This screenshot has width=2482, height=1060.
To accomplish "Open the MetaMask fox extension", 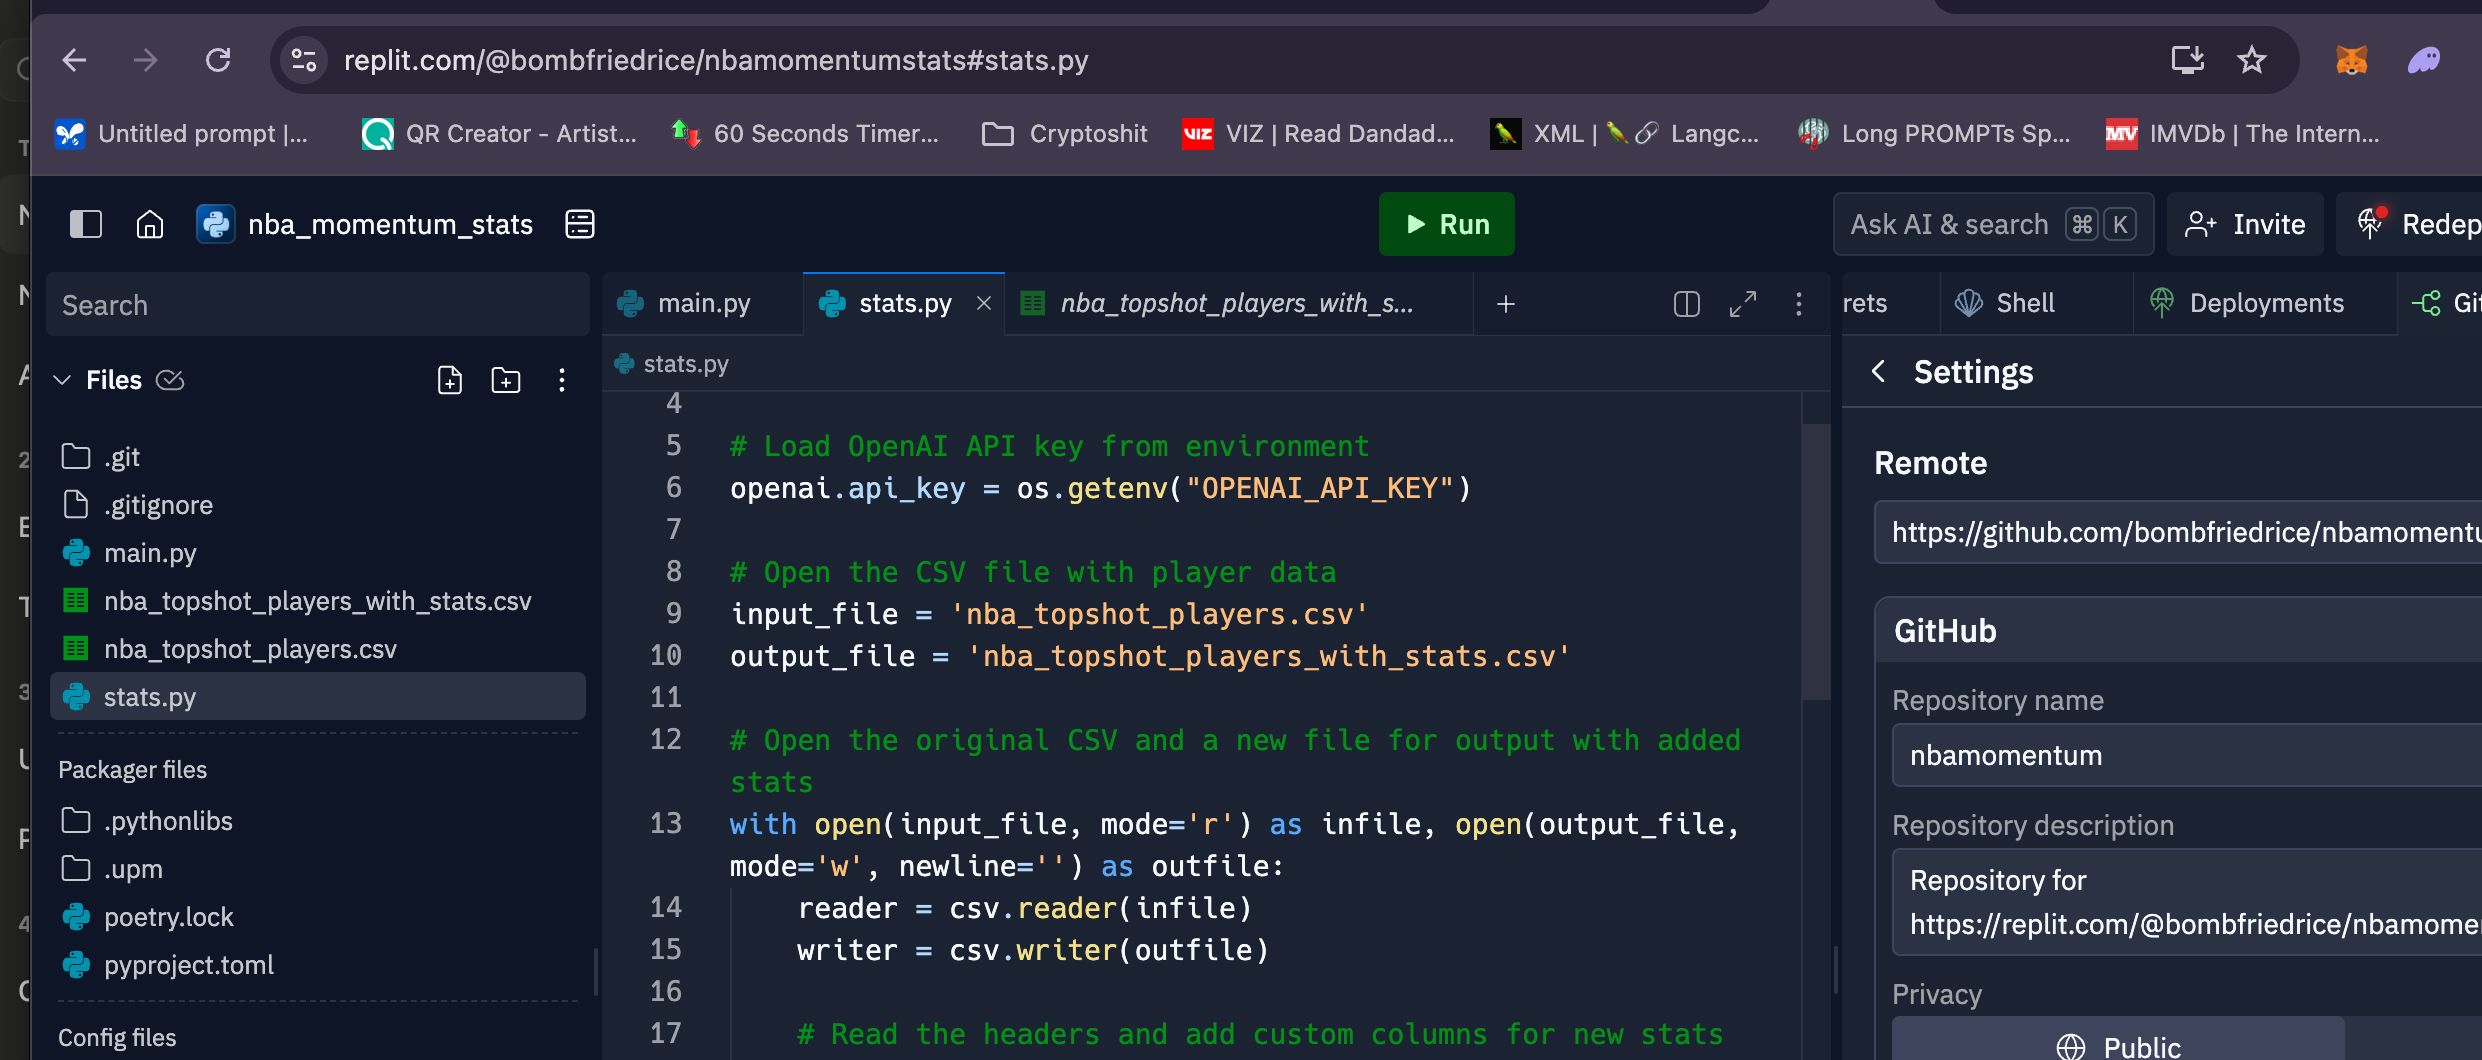I will click(x=2351, y=61).
